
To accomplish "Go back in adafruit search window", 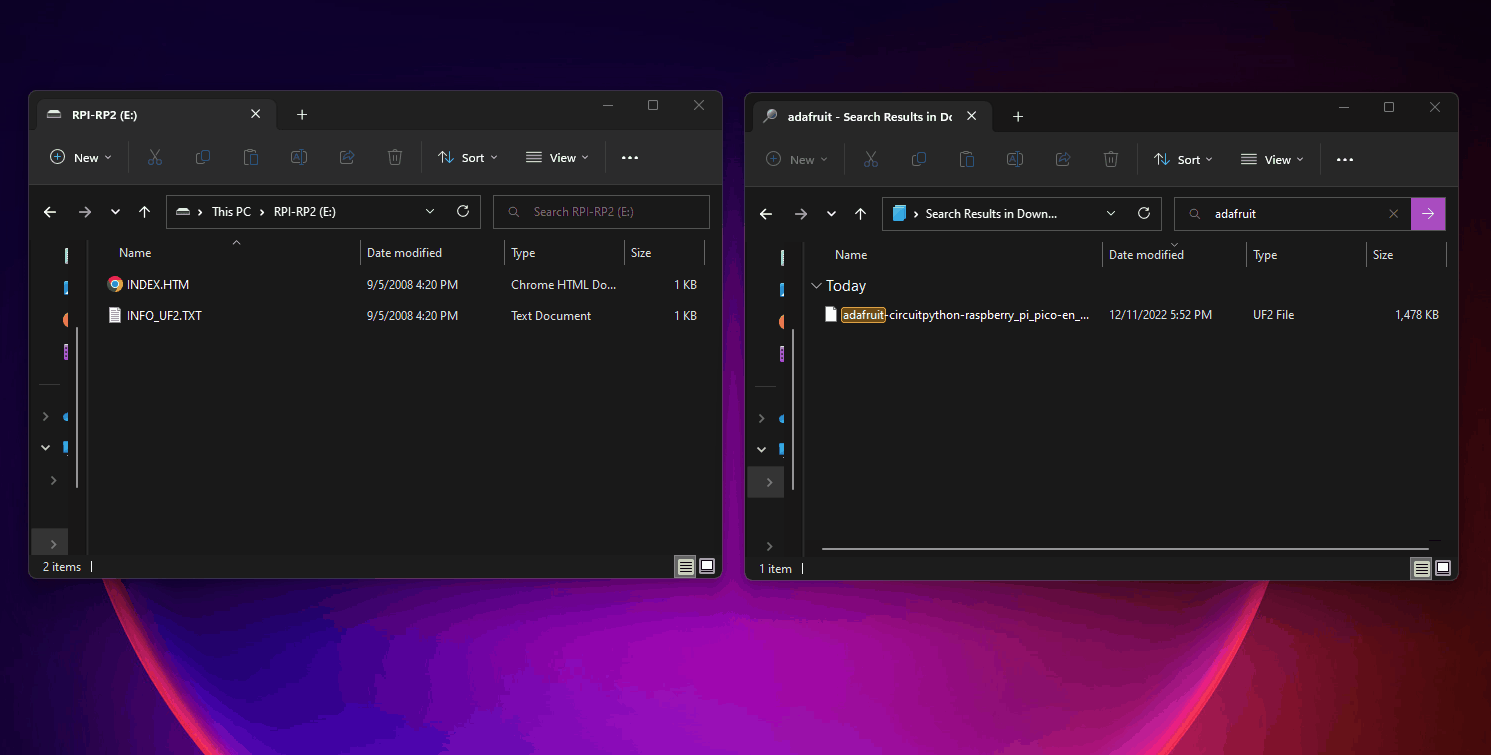I will pyautogui.click(x=766, y=214).
